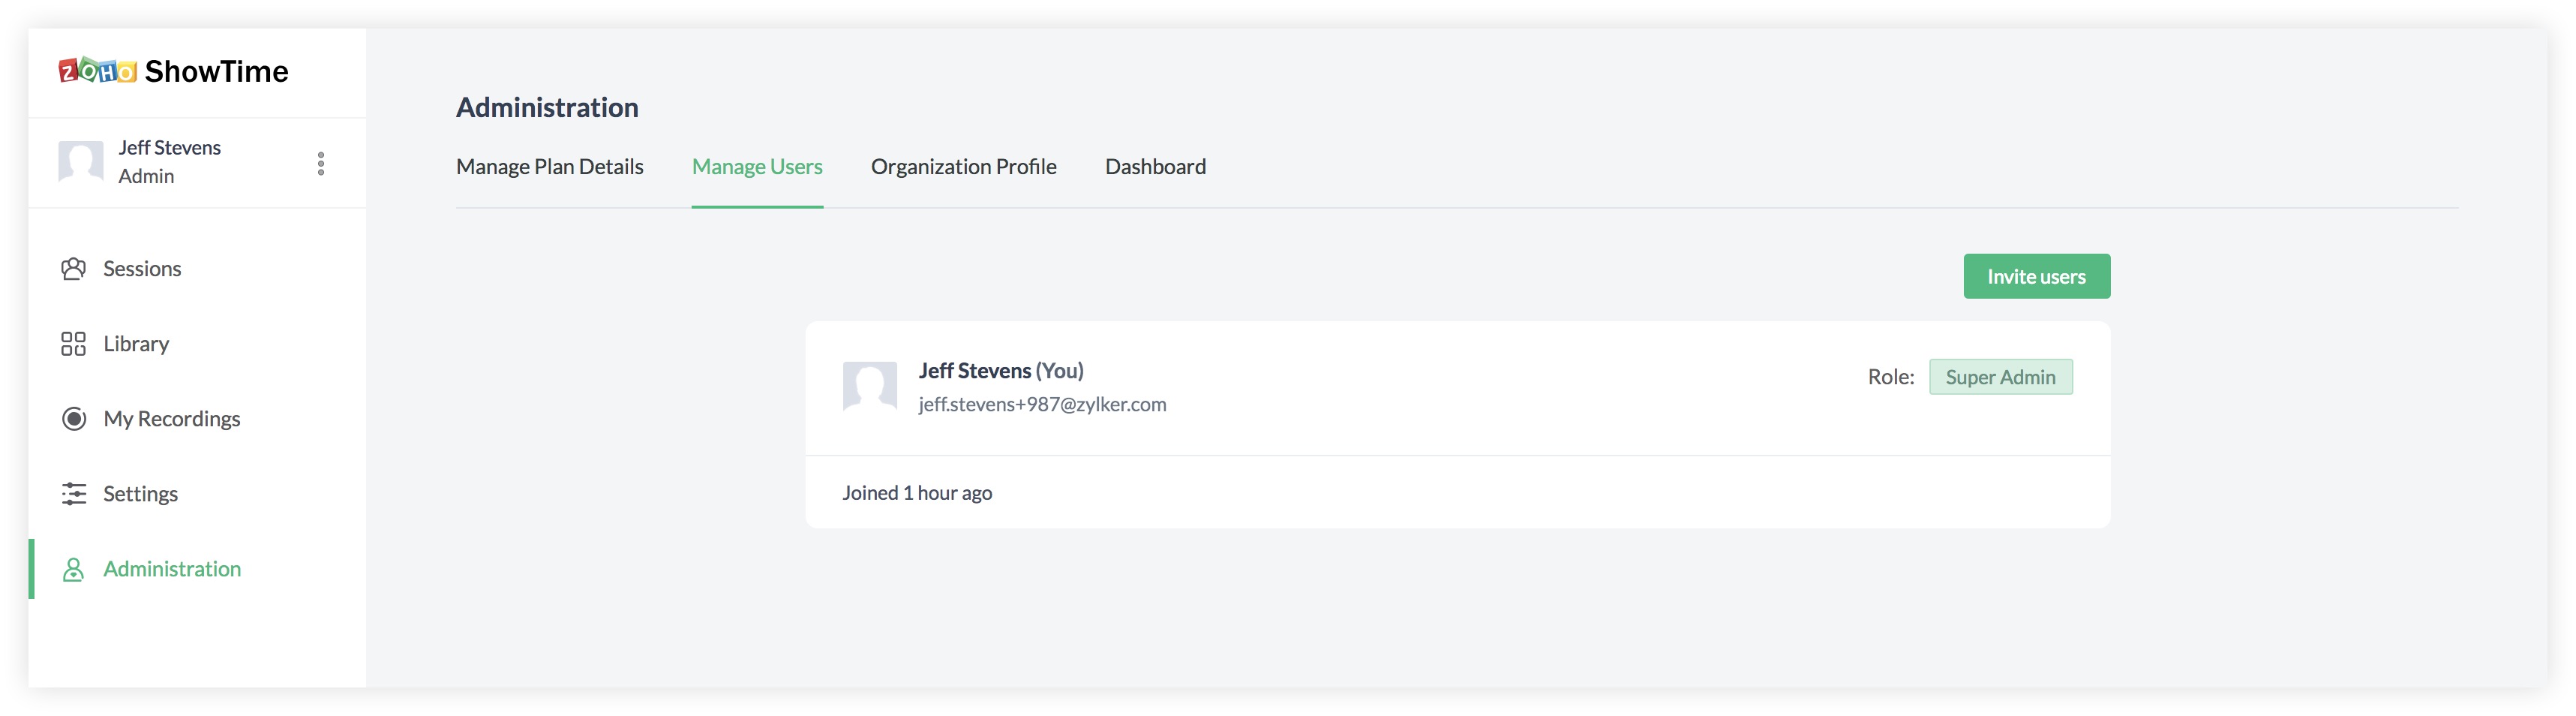Image resolution: width=2576 pixels, height=716 pixels.
Task: Click the Sessions people icon
Action: 73,269
